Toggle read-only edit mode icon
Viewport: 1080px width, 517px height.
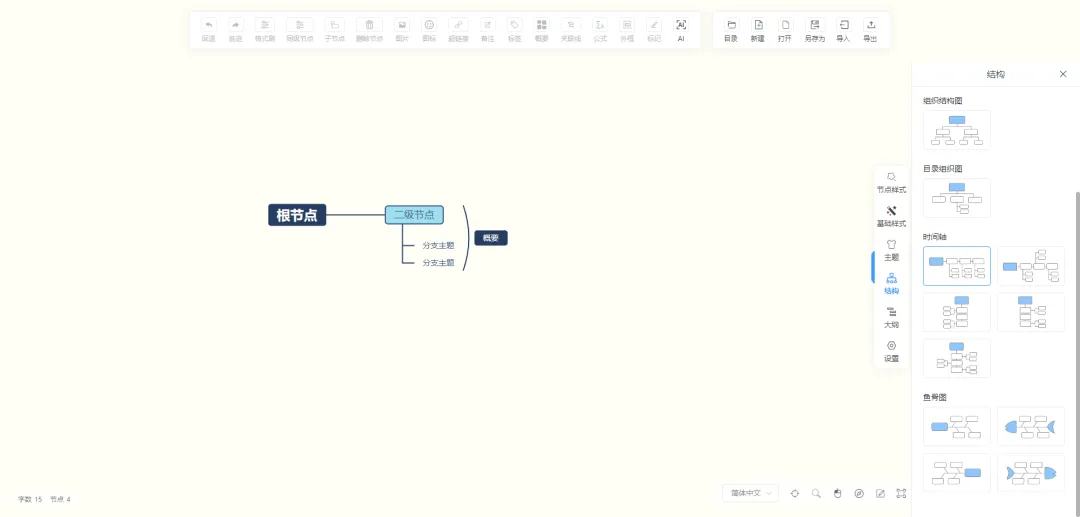coord(880,493)
